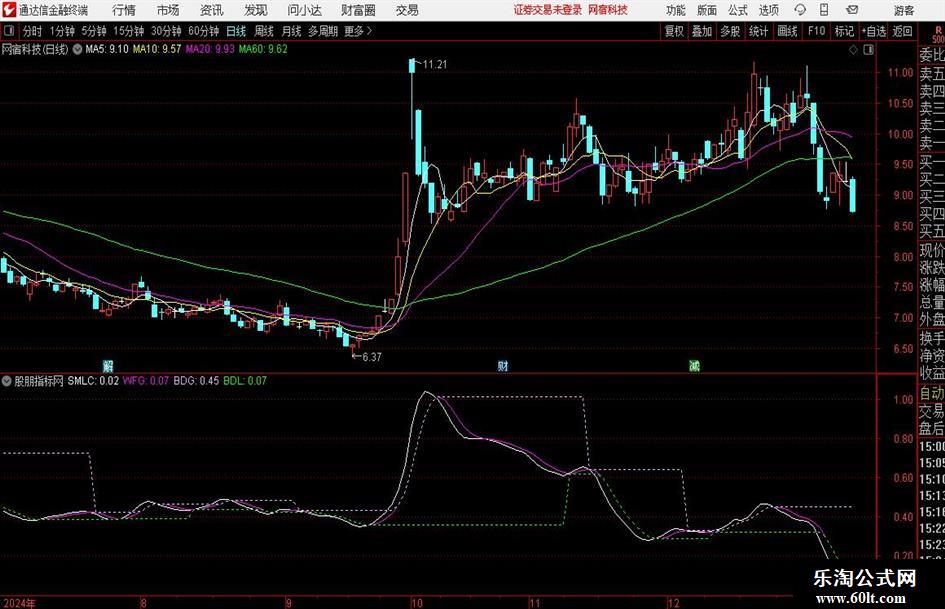The width and height of the screenshot is (945, 609).
Task: Click the 减 event marker on chart
Action: click(694, 365)
